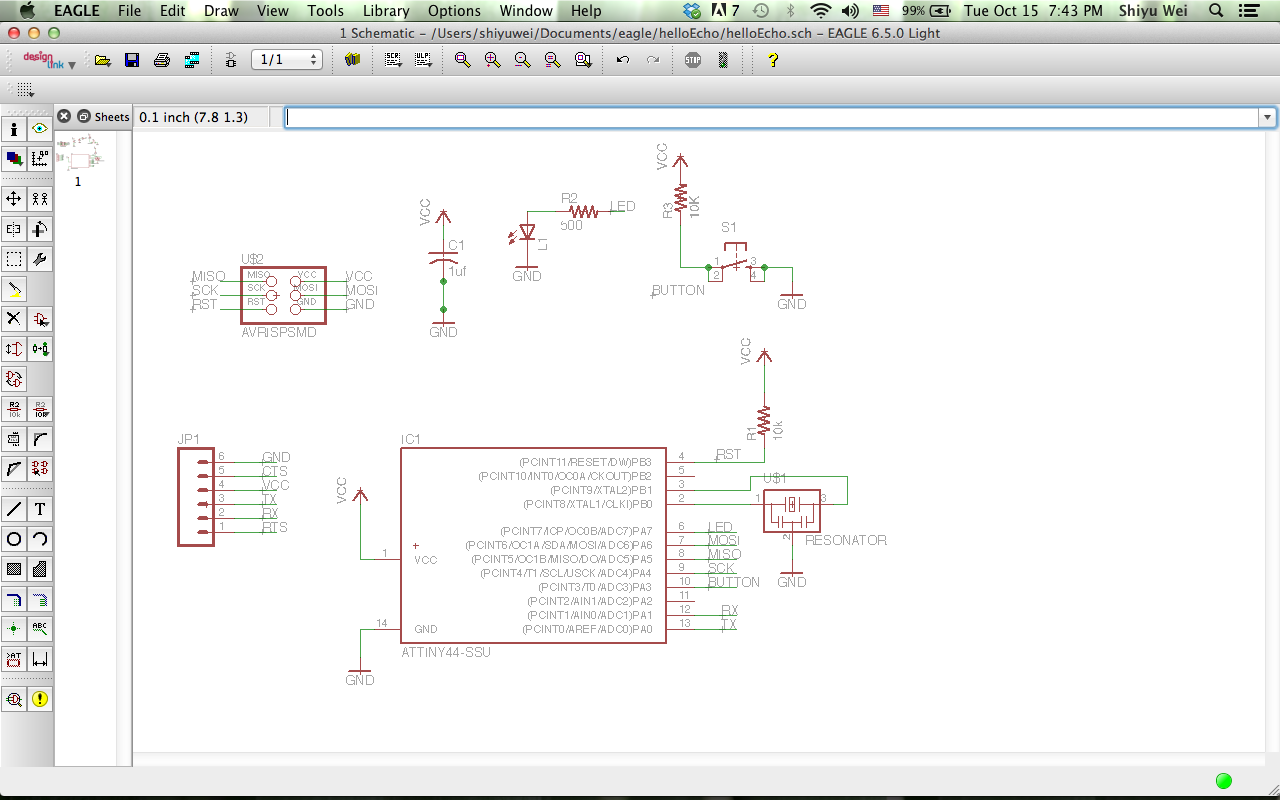Select the Copy tool
The height and width of the screenshot is (800, 1280).
pos(40,199)
